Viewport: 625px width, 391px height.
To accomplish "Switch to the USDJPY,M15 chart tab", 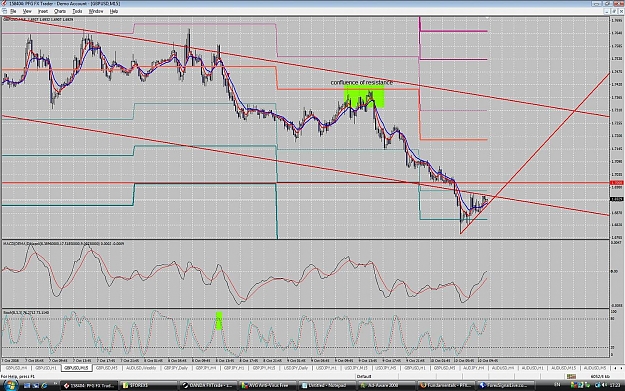I will coord(356,368).
